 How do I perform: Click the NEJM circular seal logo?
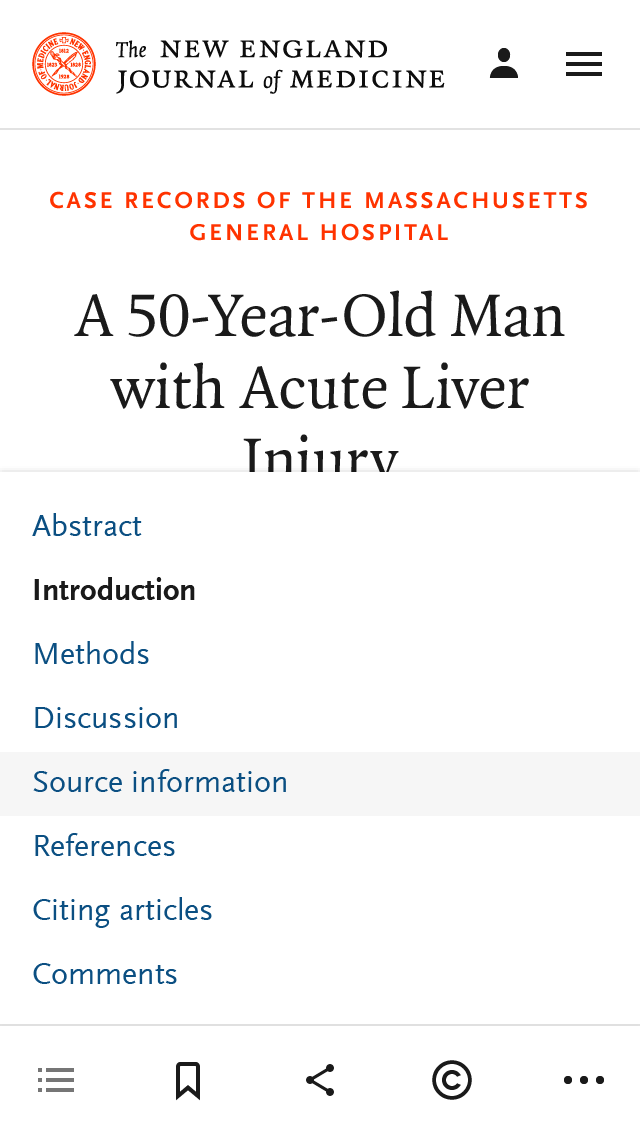64,64
